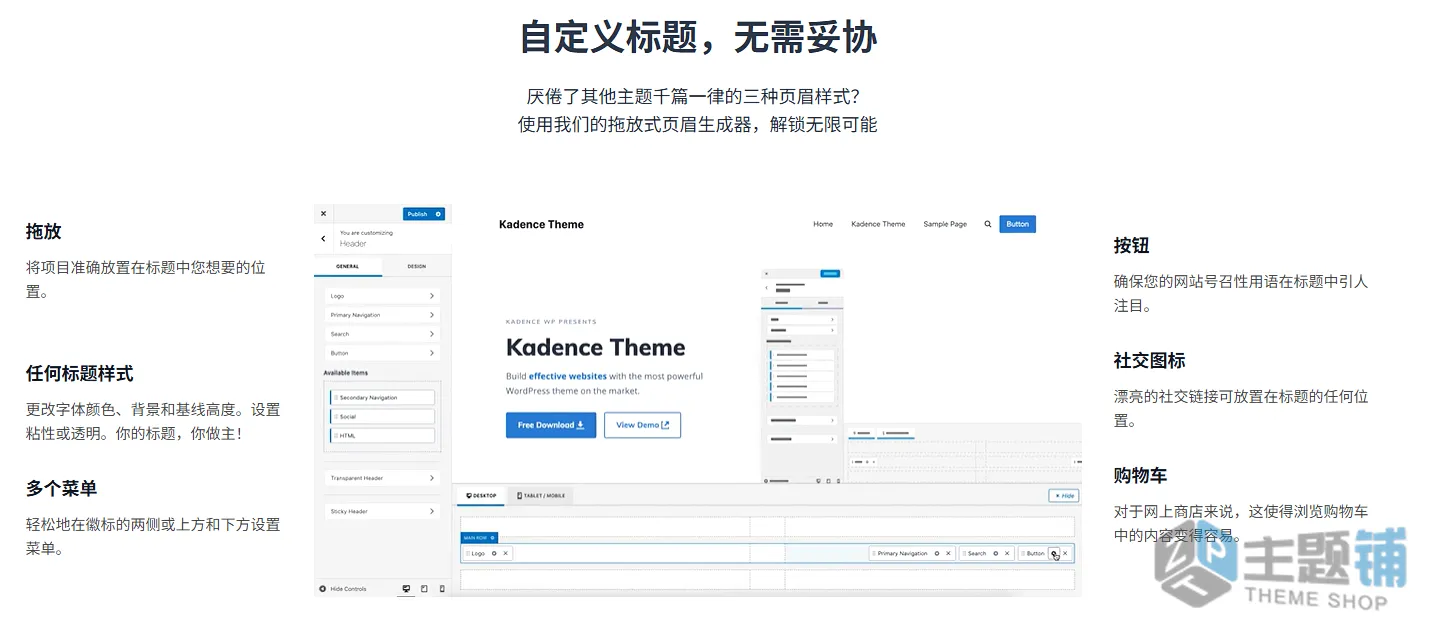The image size is (1433, 638).
Task: Remove the Button builder item
Action: 1065,553
